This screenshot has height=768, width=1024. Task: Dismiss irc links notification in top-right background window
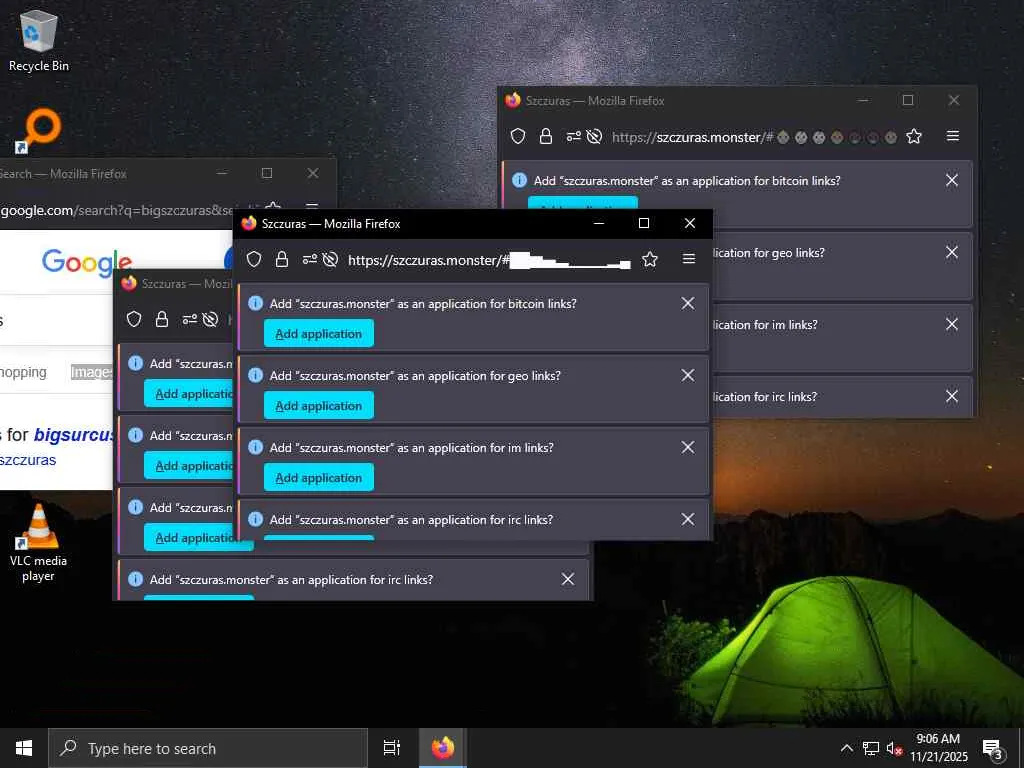click(952, 396)
